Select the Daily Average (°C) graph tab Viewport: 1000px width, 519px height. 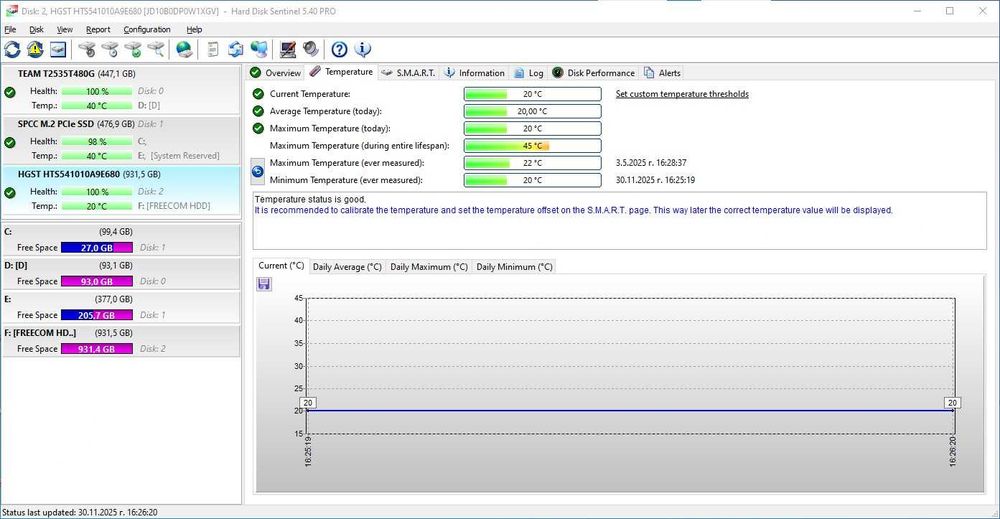(347, 267)
